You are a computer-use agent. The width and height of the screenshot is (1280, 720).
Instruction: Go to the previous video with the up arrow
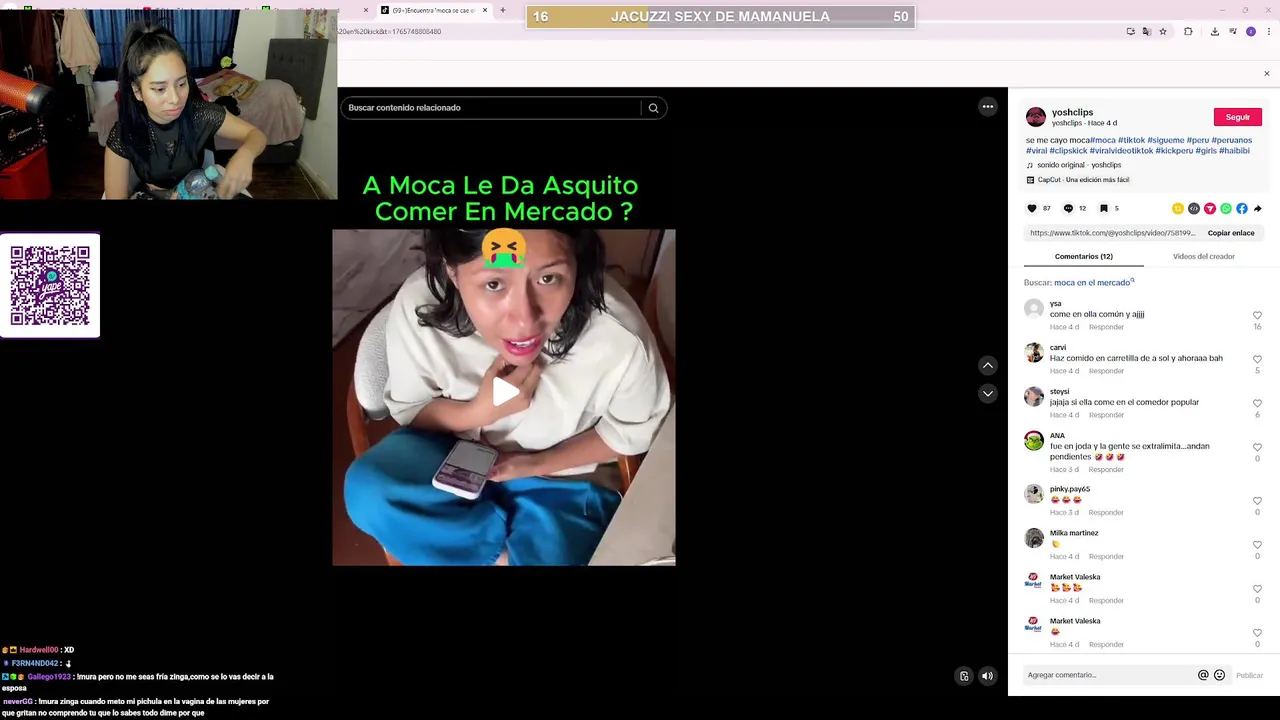coord(988,365)
